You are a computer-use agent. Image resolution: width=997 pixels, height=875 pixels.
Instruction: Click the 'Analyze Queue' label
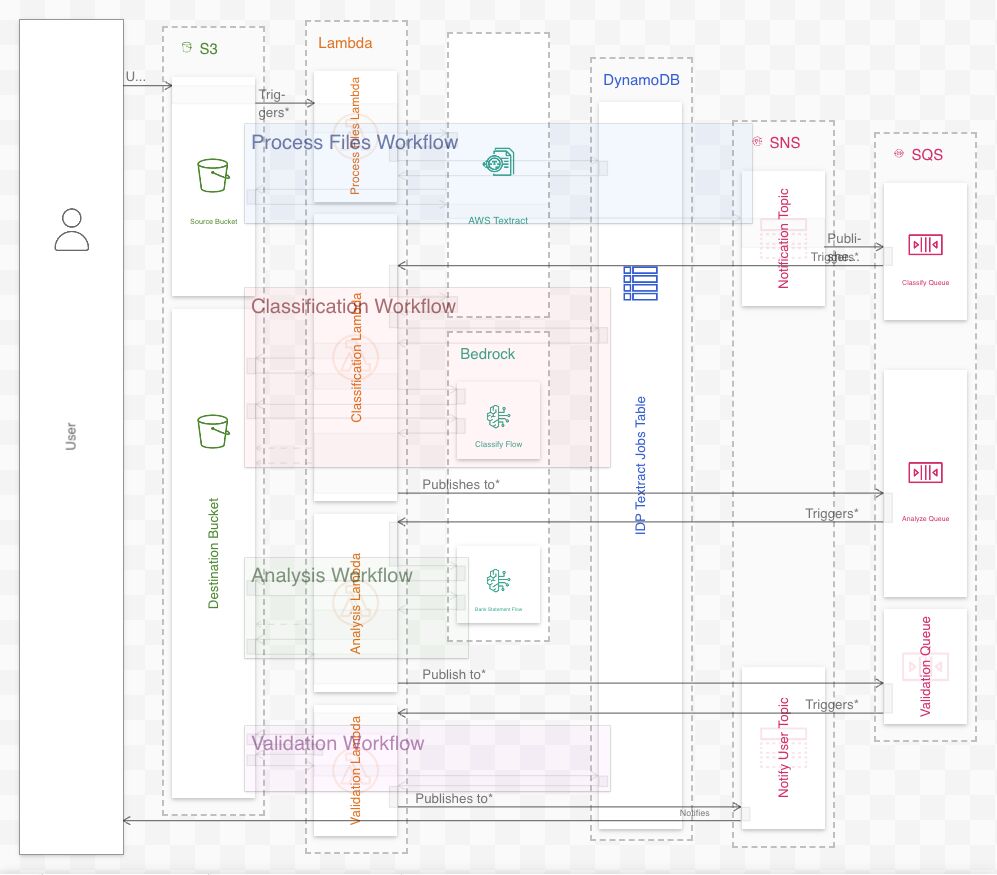(925, 518)
